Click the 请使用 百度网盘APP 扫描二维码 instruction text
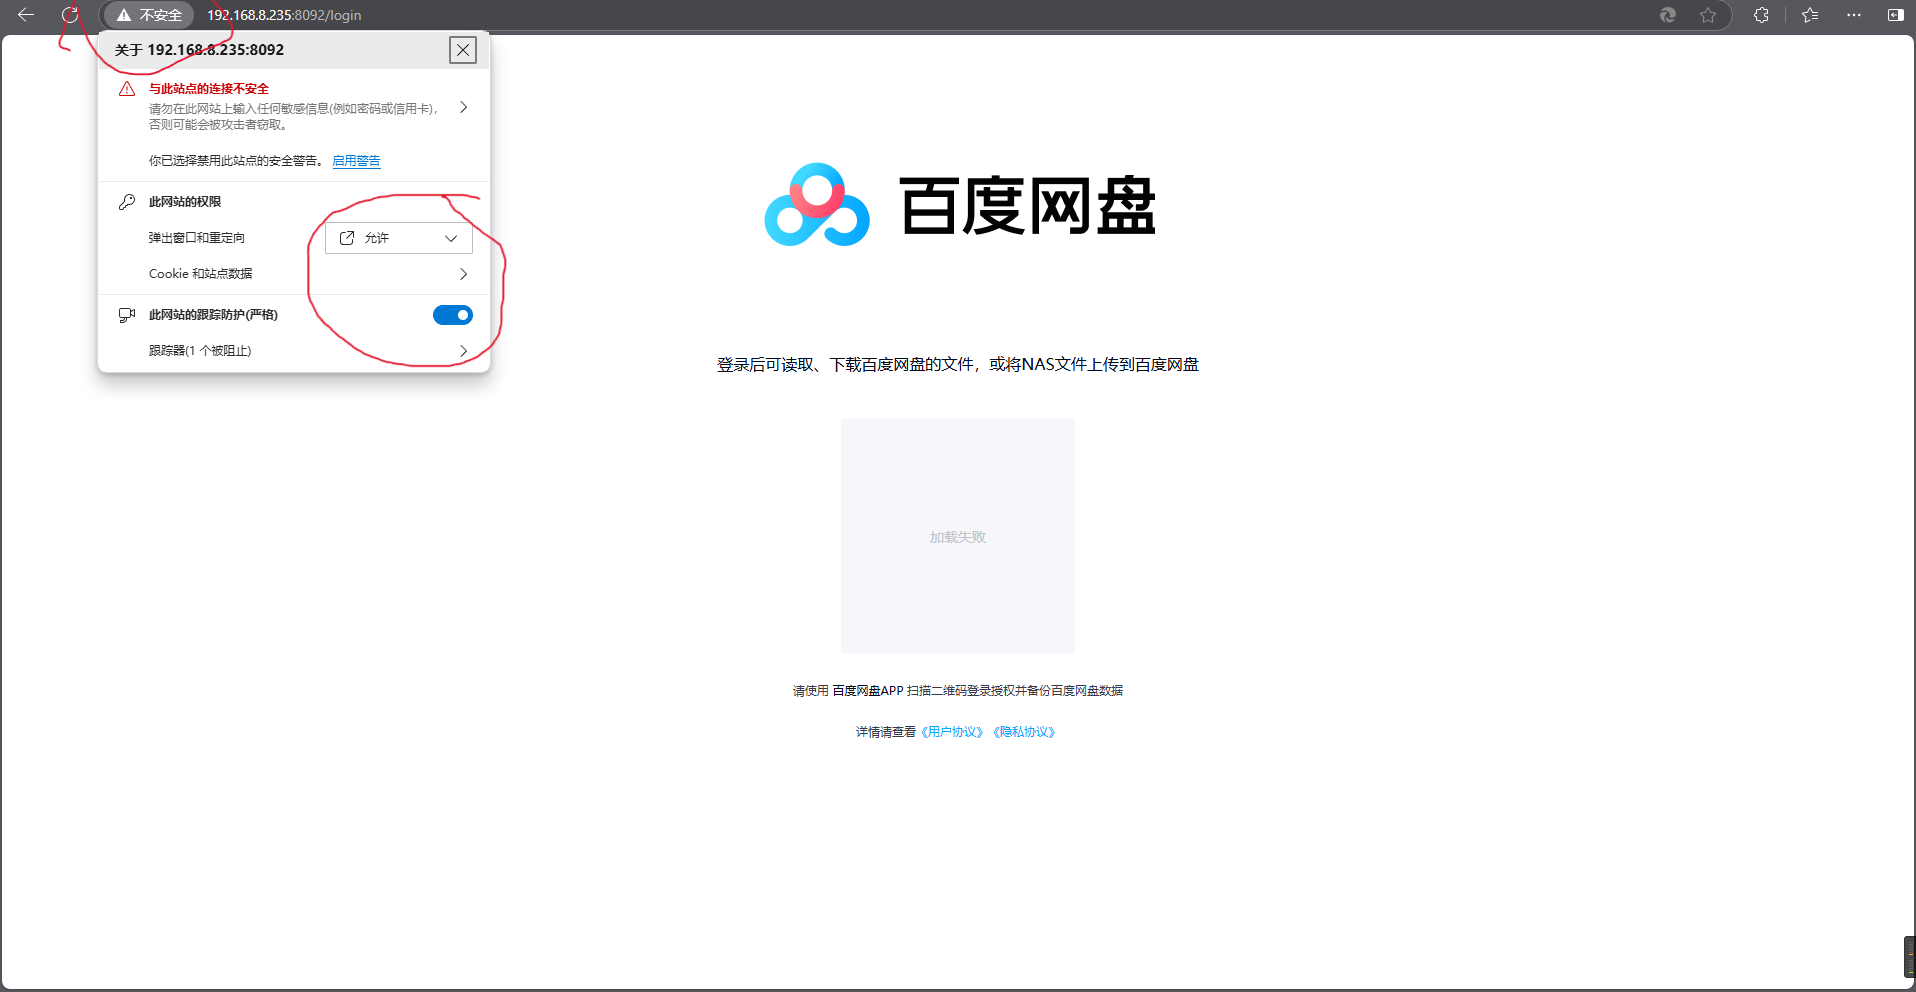Screen dimensions: 1916x992 pyautogui.click(x=958, y=691)
